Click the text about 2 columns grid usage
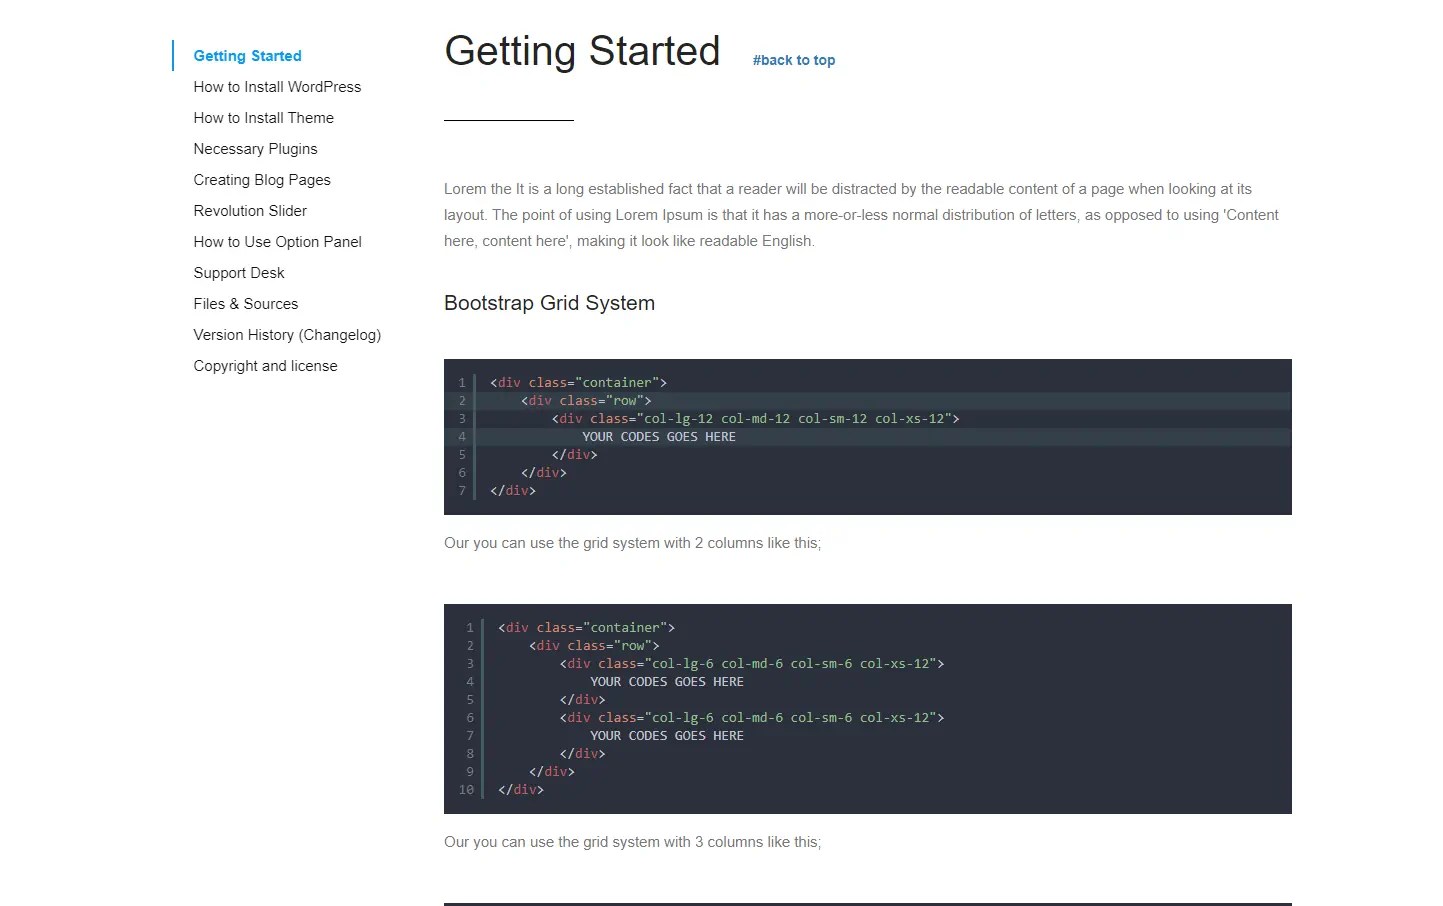The width and height of the screenshot is (1443, 906). [x=632, y=543]
